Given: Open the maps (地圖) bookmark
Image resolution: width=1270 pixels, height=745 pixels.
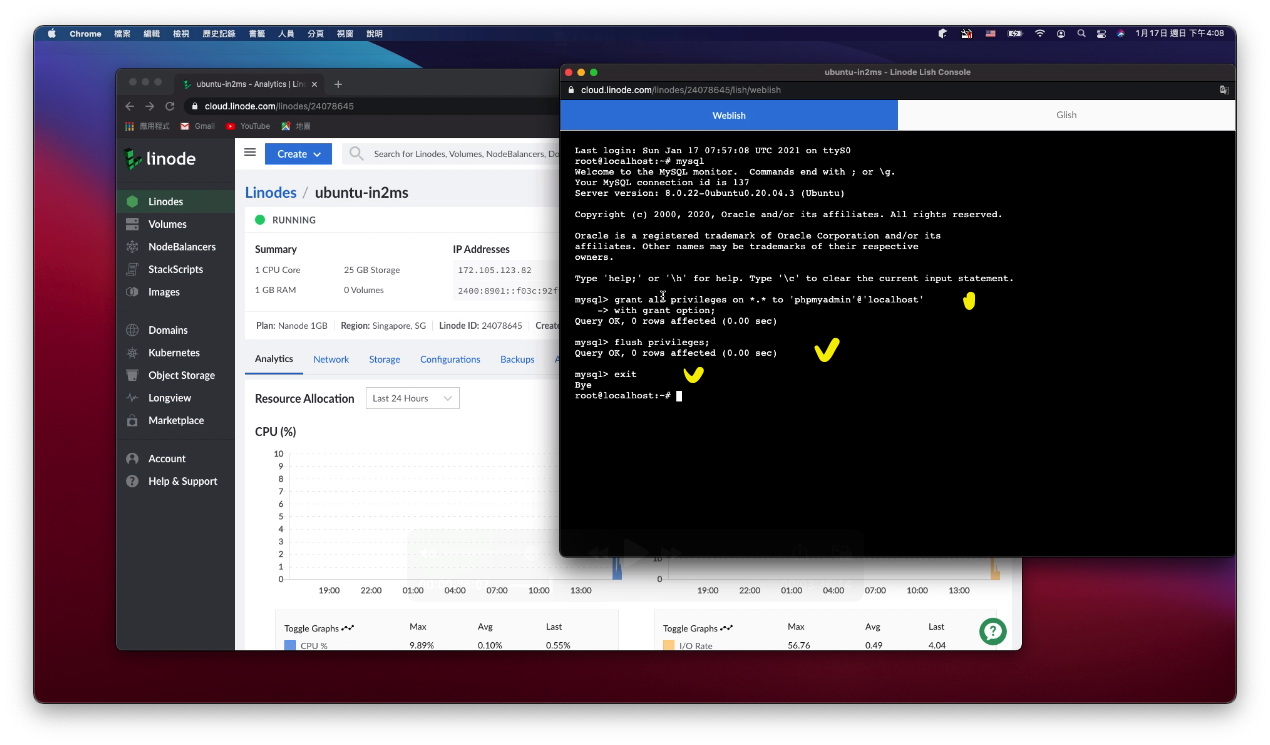Looking at the screenshot, I should coord(296,126).
